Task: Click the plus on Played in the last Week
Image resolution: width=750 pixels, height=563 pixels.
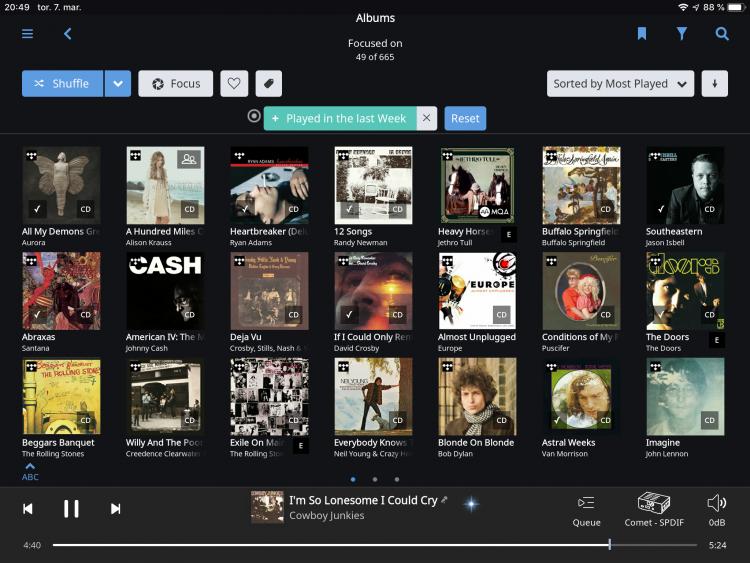Action: point(275,119)
